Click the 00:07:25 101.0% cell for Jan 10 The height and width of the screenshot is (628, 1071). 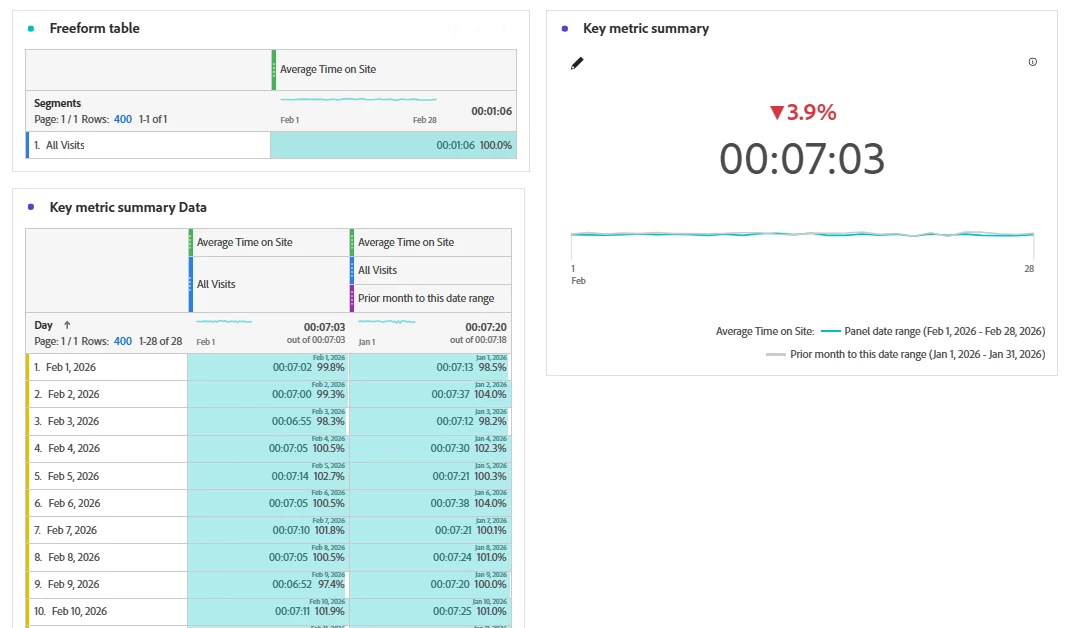click(430, 612)
